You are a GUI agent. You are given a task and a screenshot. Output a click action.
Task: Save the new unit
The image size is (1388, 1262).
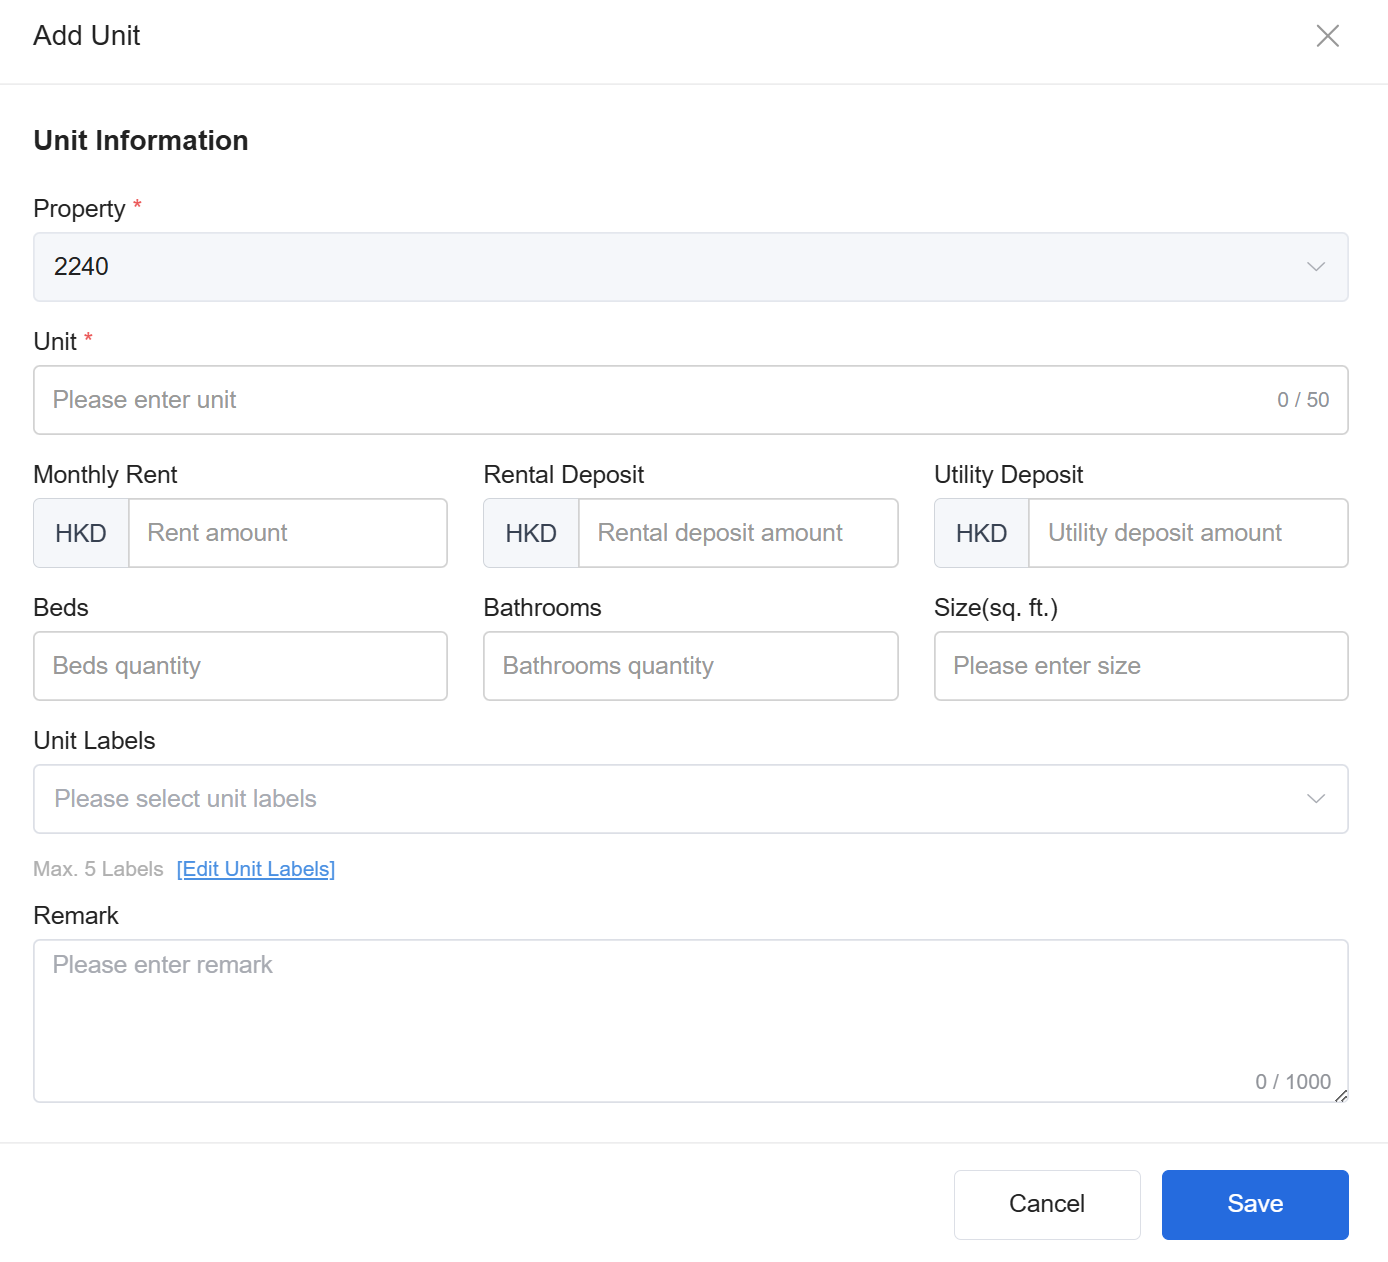pyautogui.click(x=1254, y=1204)
